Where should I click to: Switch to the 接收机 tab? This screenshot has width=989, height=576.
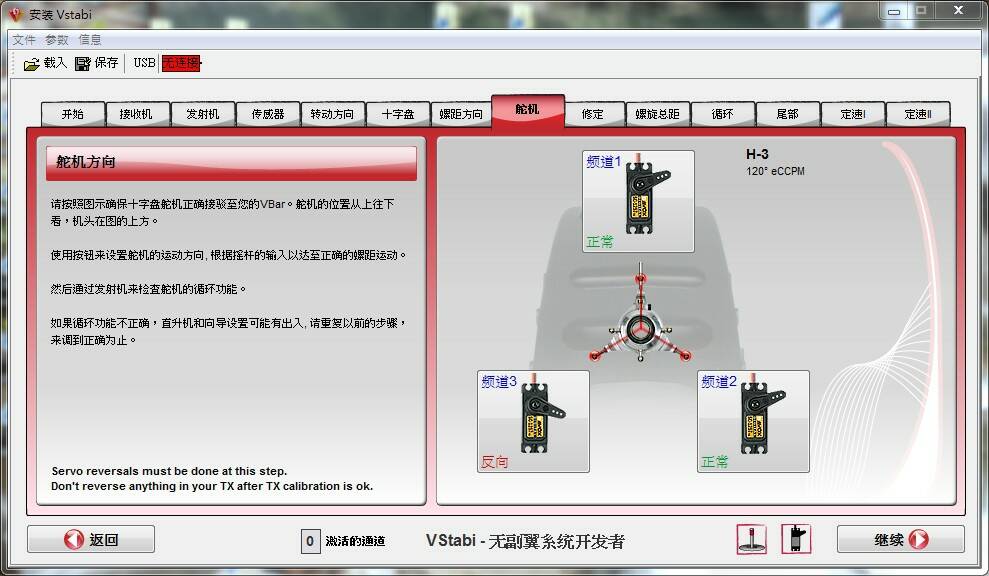[x=136, y=114]
